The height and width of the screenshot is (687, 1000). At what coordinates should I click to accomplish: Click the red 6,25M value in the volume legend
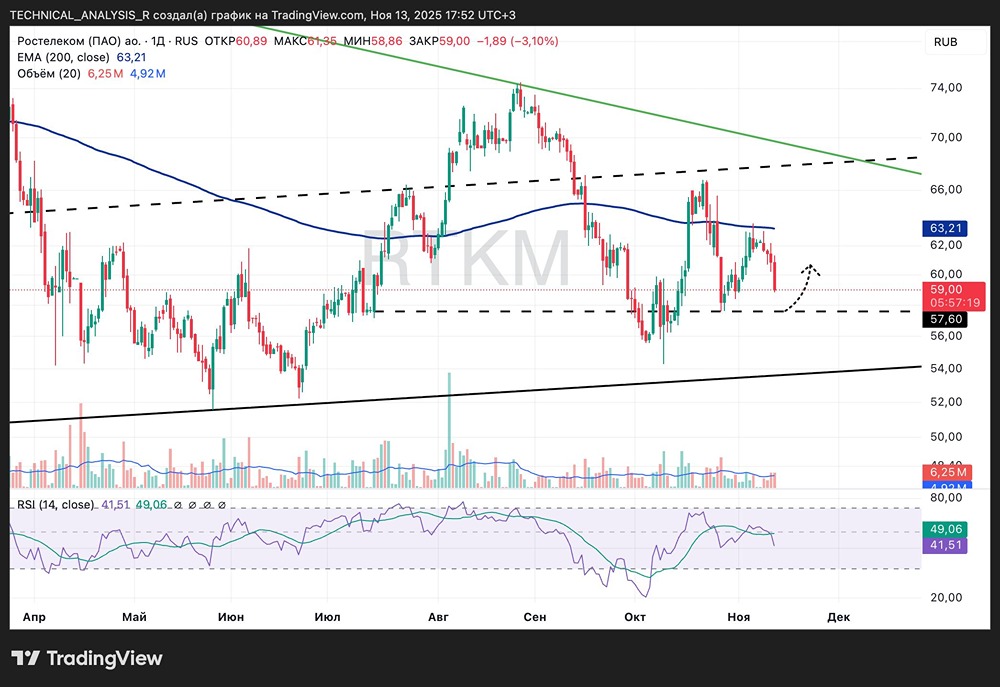106,73
